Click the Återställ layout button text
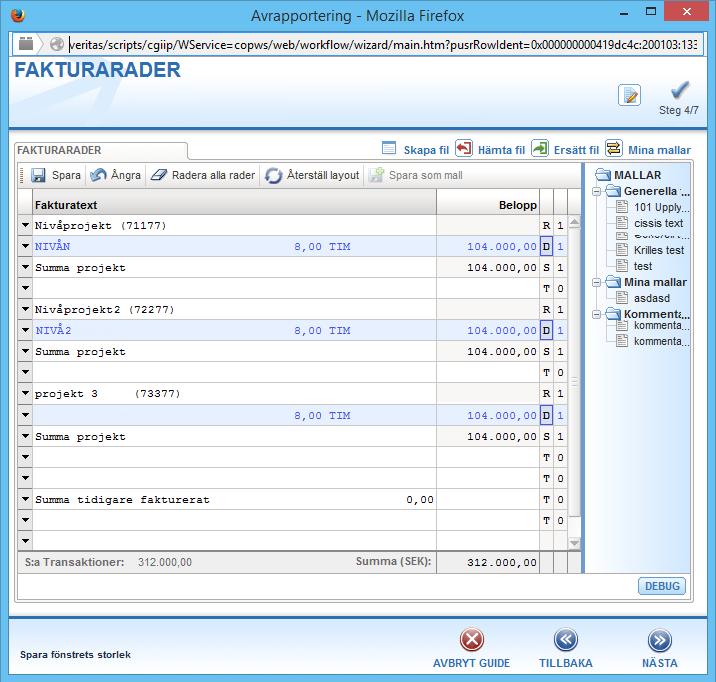The height and width of the screenshot is (682, 716). tap(323, 175)
